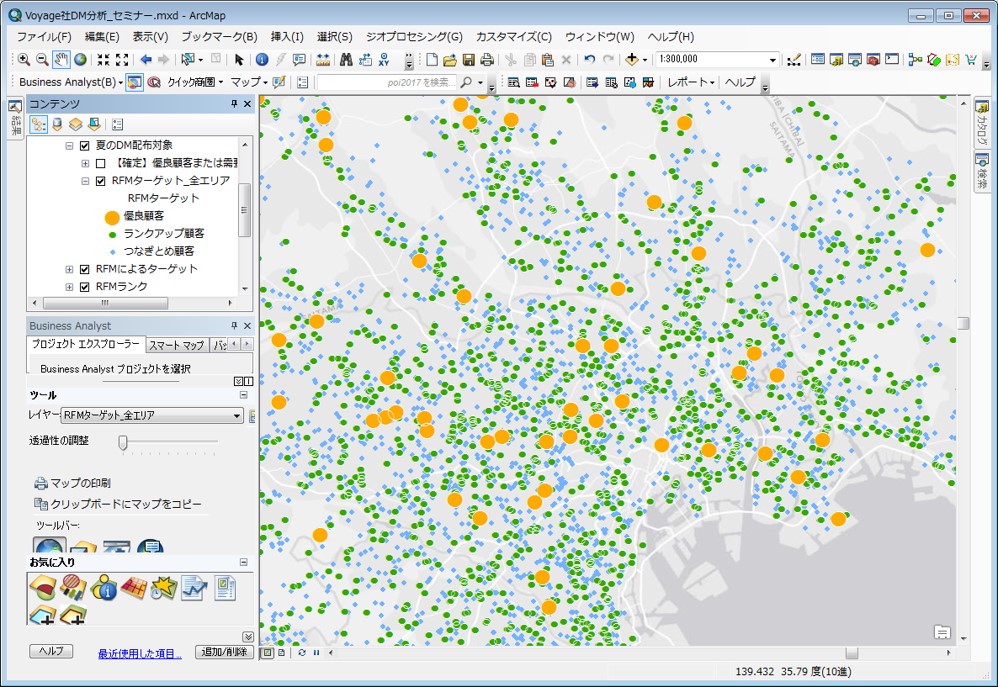Switch to the スマート マップ tab
This screenshot has height=687, width=998.
(x=177, y=345)
